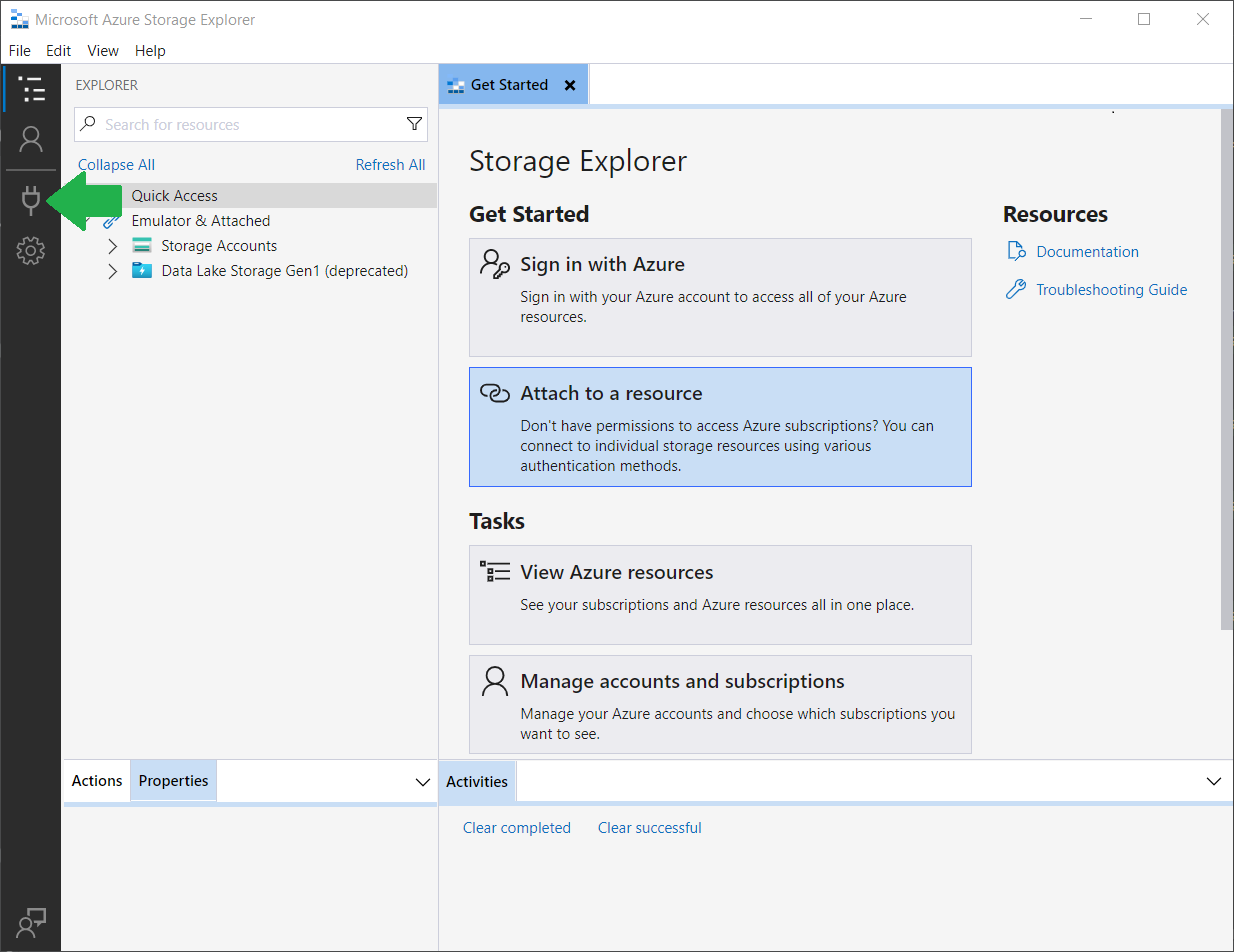This screenshot has width=1234, height=952.
Task: Click the Attach to a resource link icon
Action: [x=495, y=393]
